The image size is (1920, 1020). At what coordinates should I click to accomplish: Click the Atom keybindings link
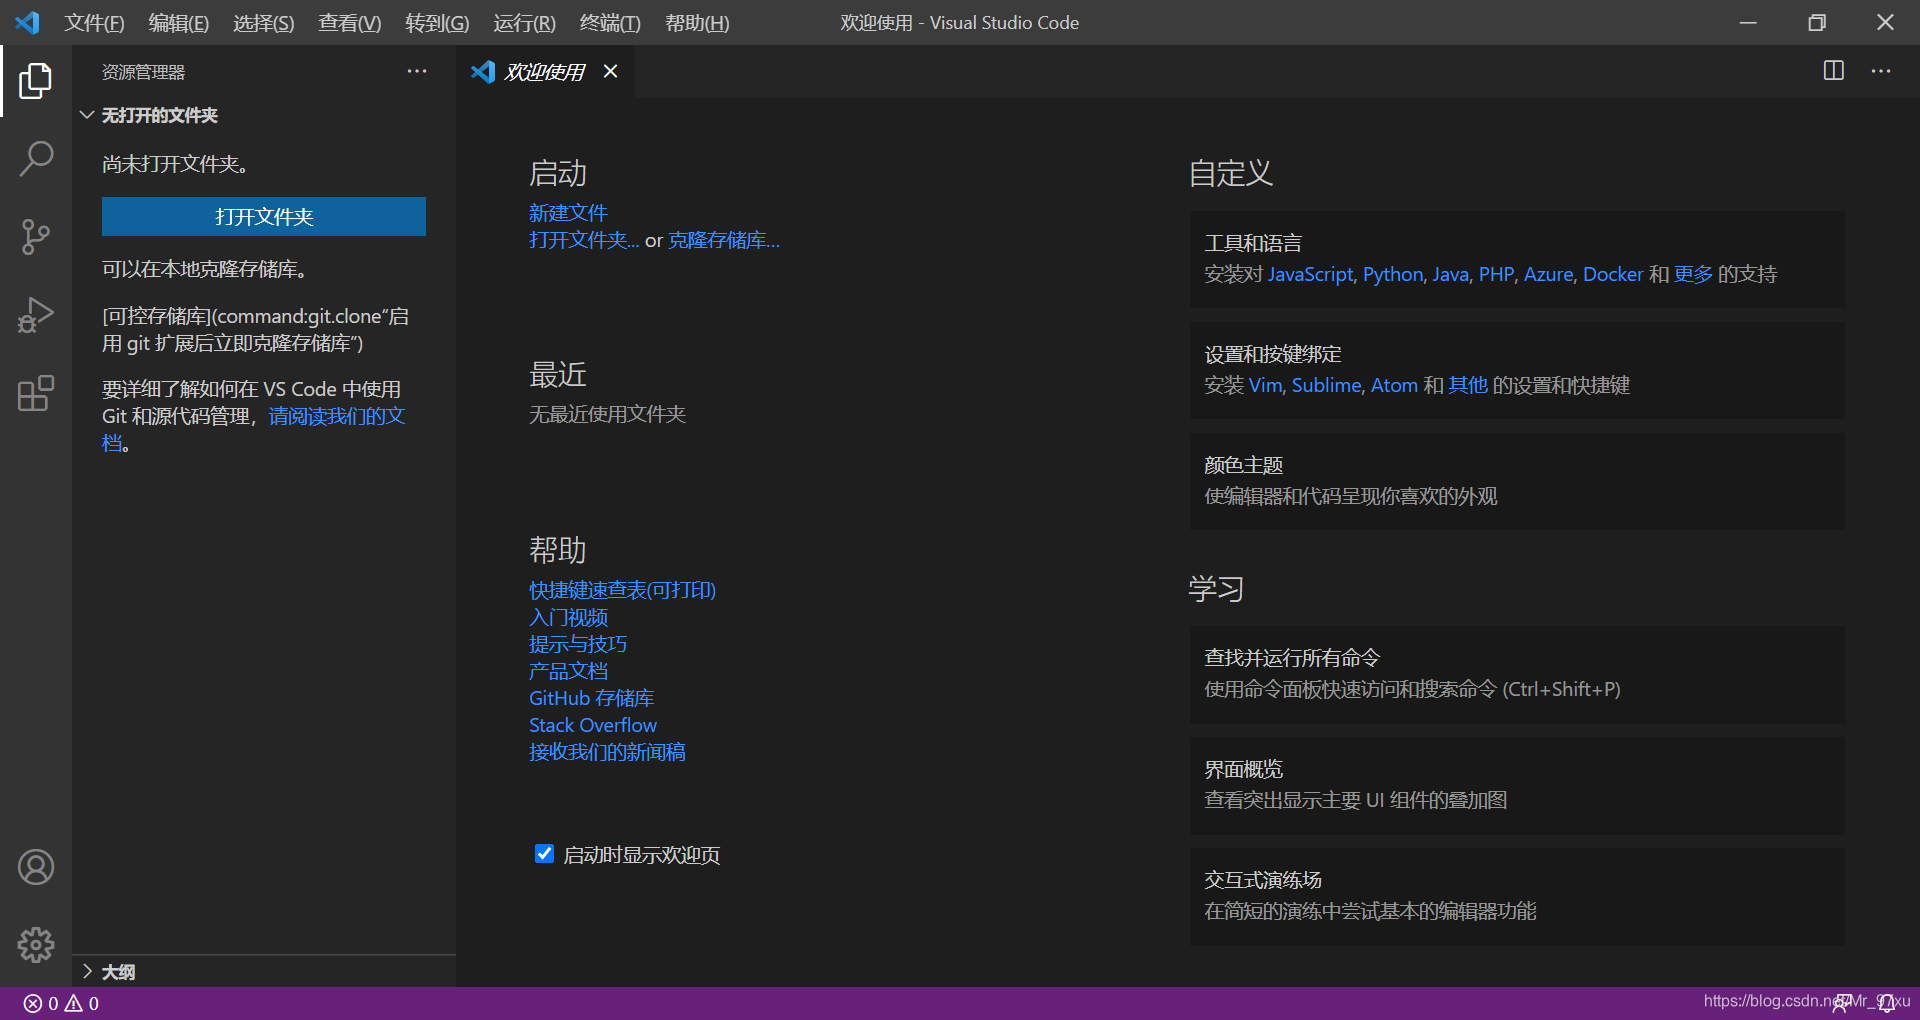1394,385
